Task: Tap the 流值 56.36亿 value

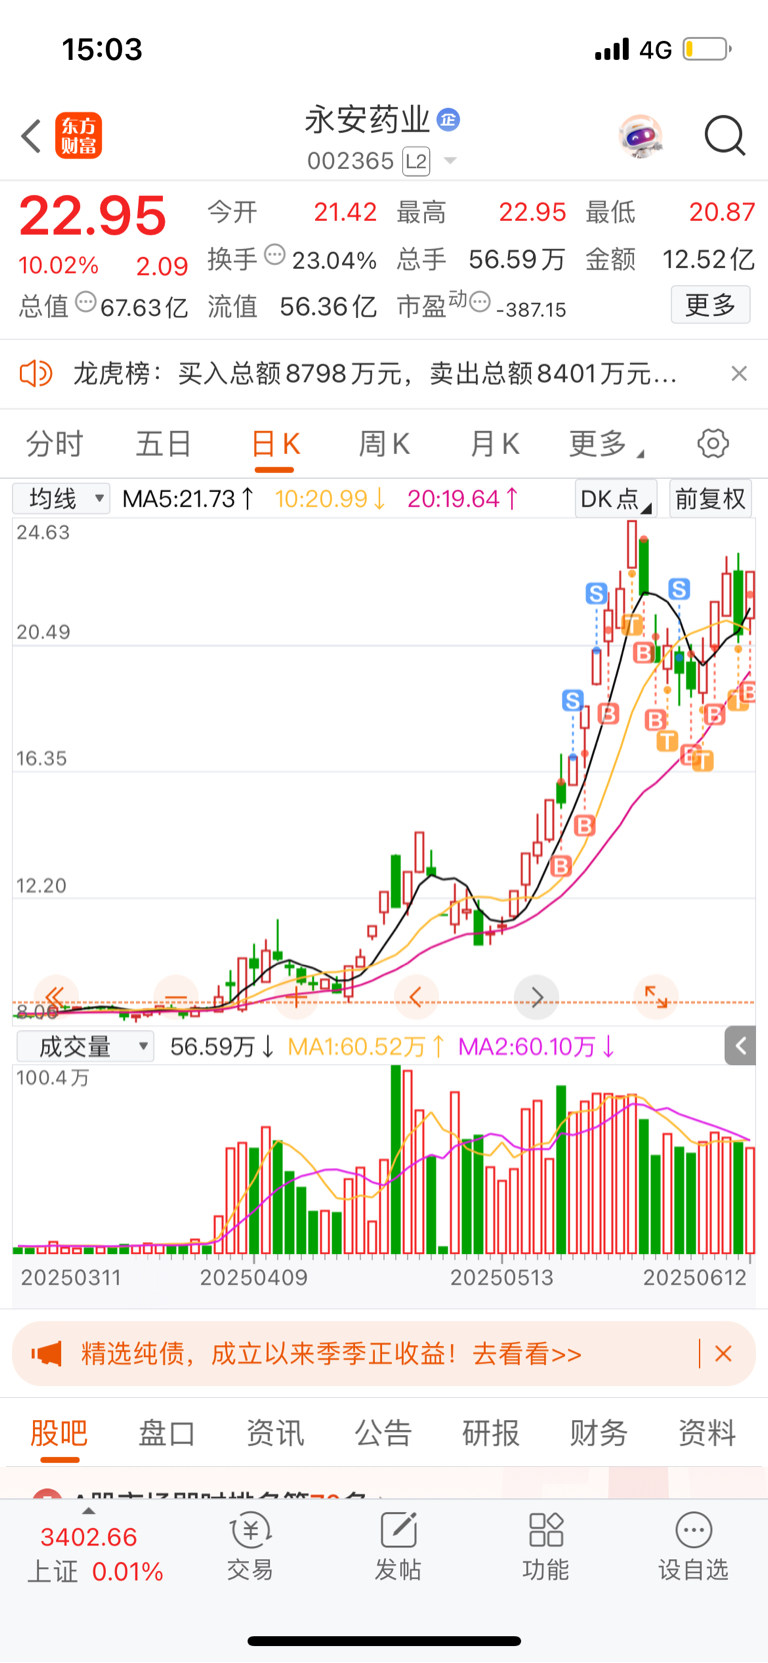Action: click(328, 306)
